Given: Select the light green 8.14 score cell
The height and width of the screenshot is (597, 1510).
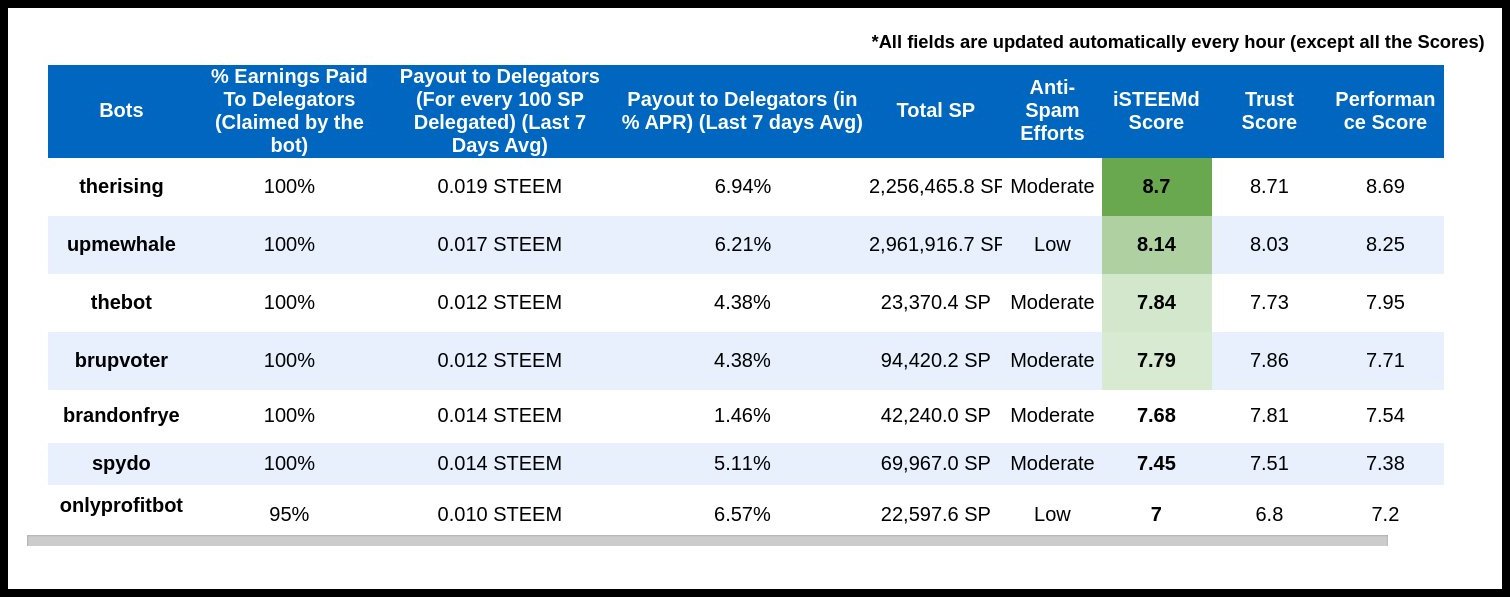Looking at the screenshot, I should (x=1156, y=244).
